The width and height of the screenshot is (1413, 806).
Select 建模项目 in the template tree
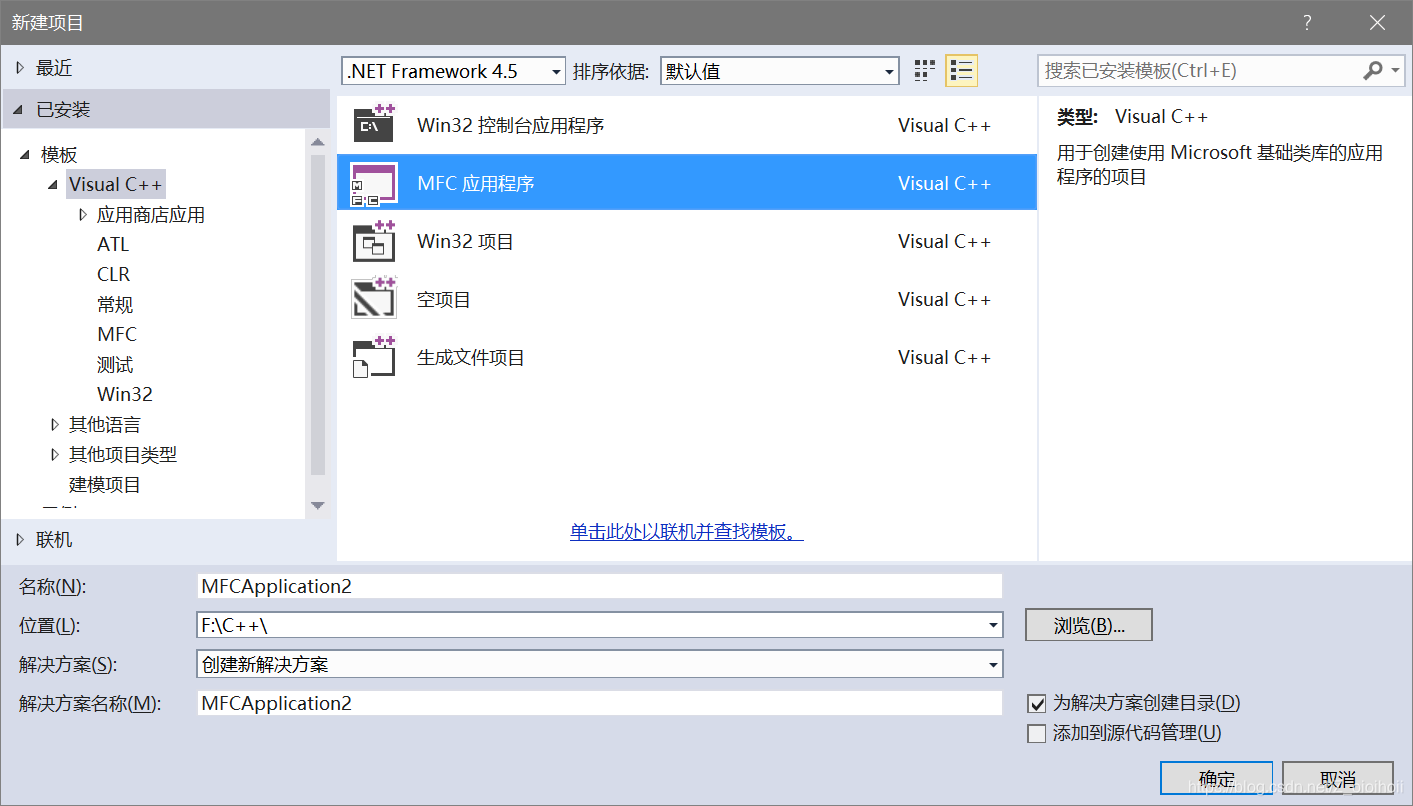pyautogui.click(x=105, y=484)
